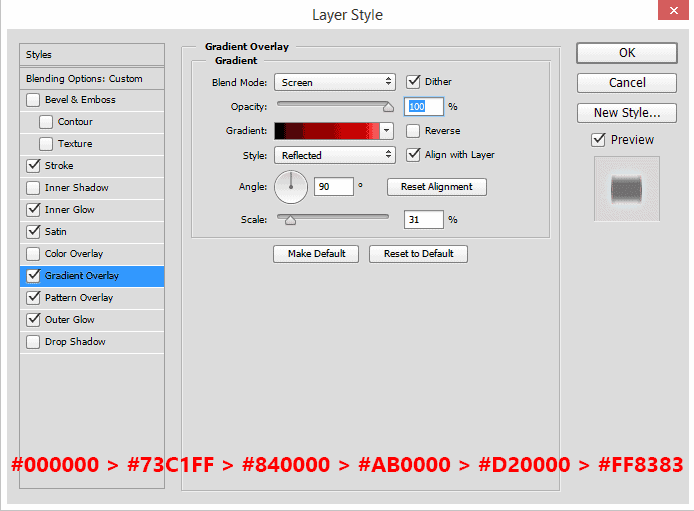Click the Reset Alignment button

[x=436, y=187]
